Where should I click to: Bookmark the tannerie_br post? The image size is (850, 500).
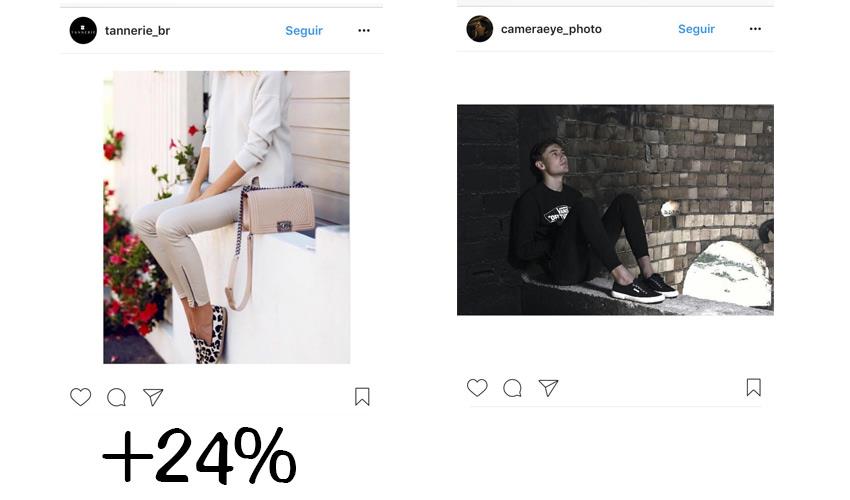362,396
